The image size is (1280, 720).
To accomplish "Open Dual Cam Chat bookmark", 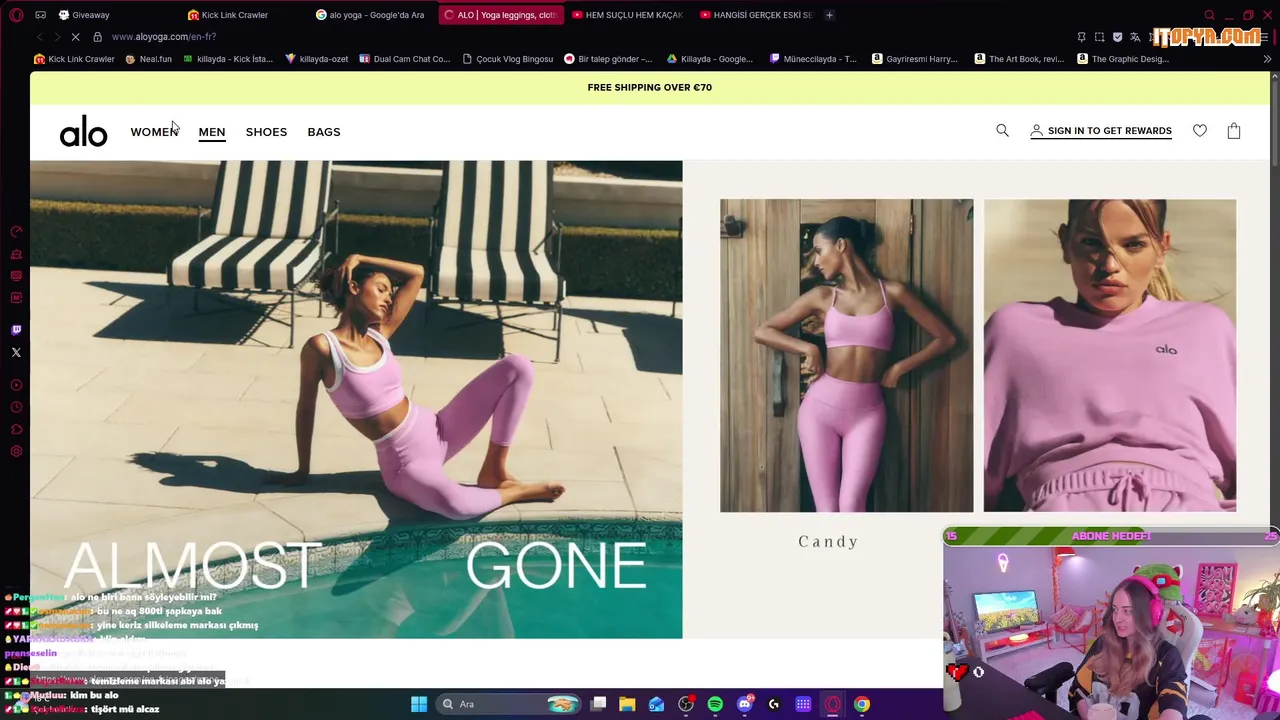I will pos(405,59).
